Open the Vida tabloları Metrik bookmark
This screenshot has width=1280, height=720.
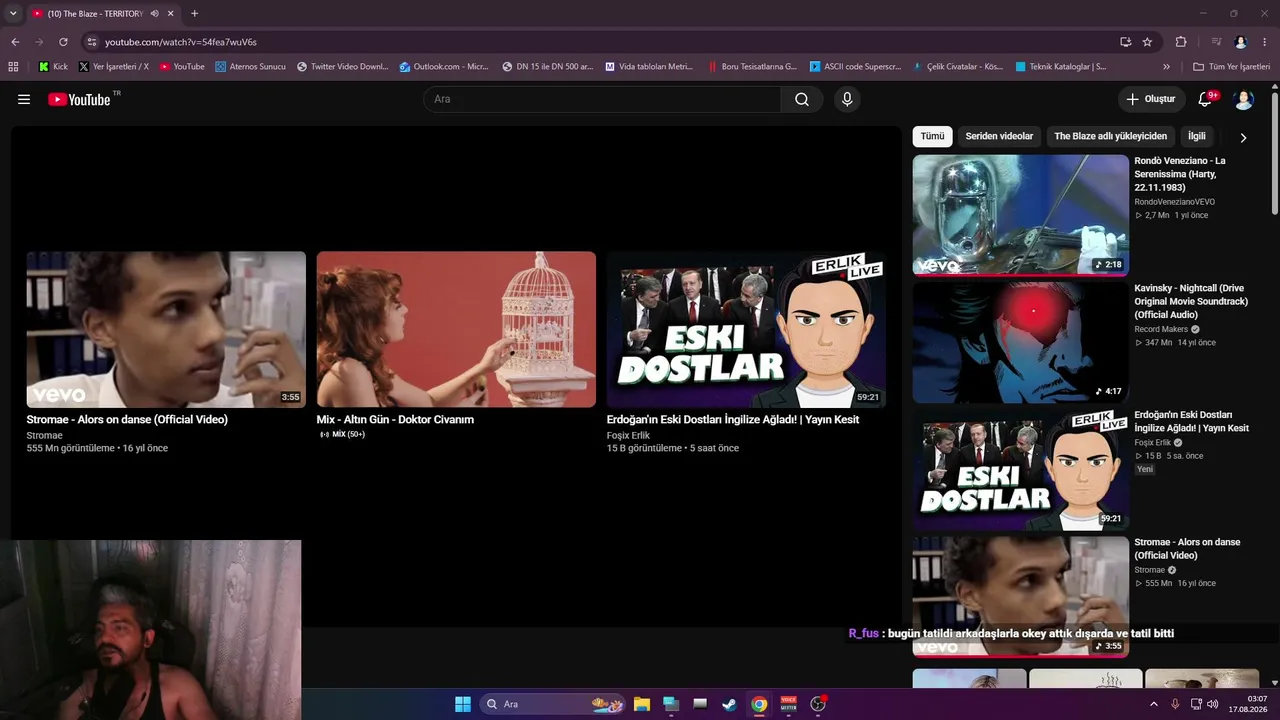(x=650, y=67)
